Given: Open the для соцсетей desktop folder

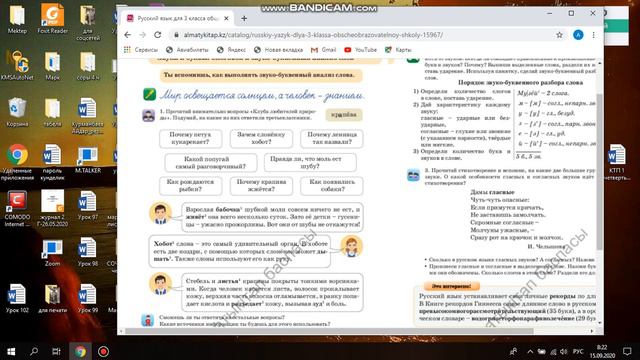Looking at the screenshot, I should click(88, 23).
